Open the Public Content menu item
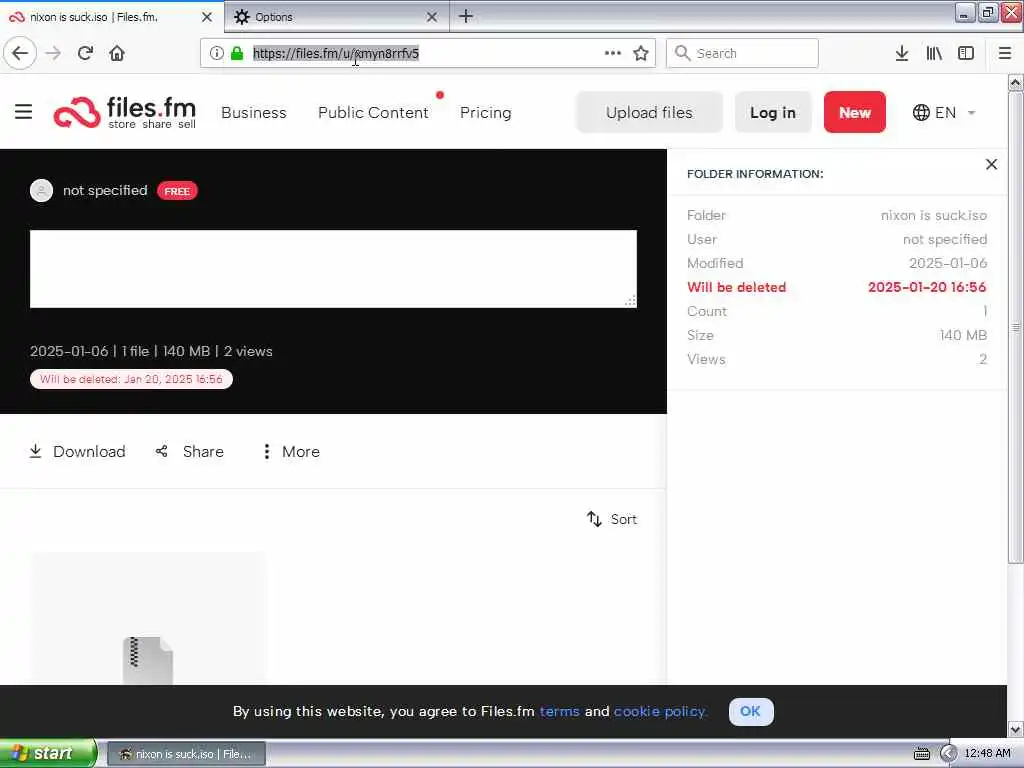 [373, 113]
